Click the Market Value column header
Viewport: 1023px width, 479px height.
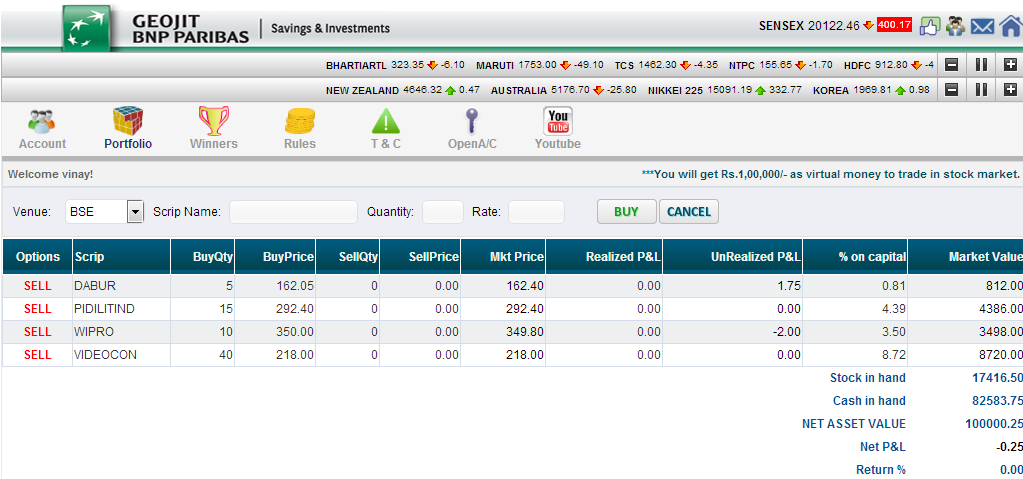966,256
